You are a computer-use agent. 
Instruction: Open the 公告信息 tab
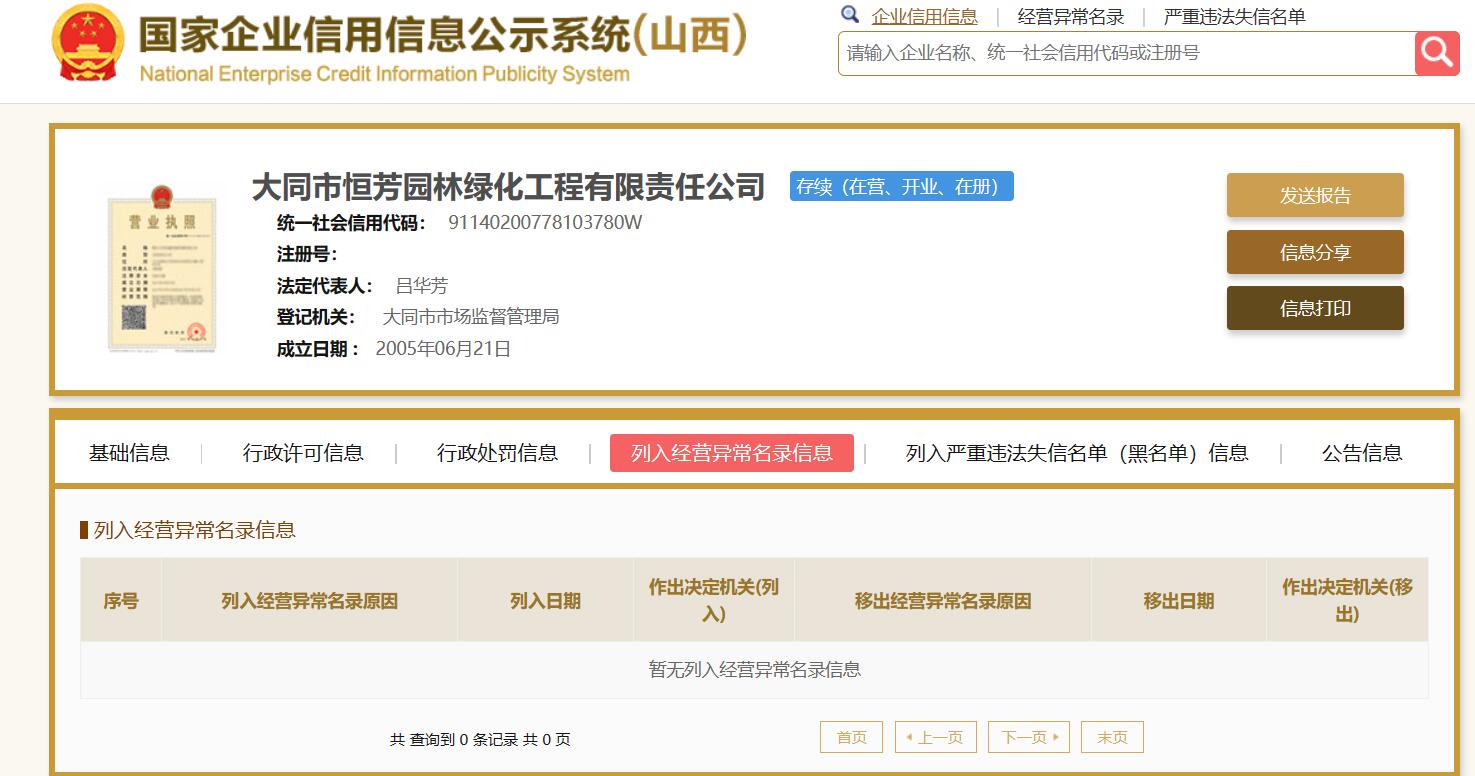tap(1362, 453)
